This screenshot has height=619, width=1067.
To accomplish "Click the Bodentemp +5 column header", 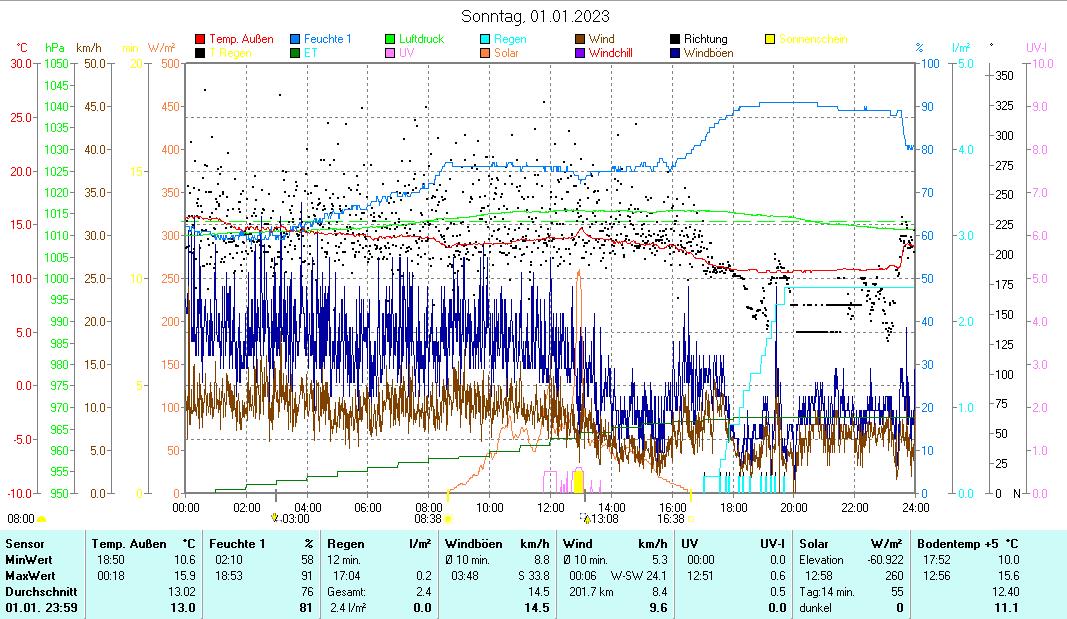I will click(959, 544).
